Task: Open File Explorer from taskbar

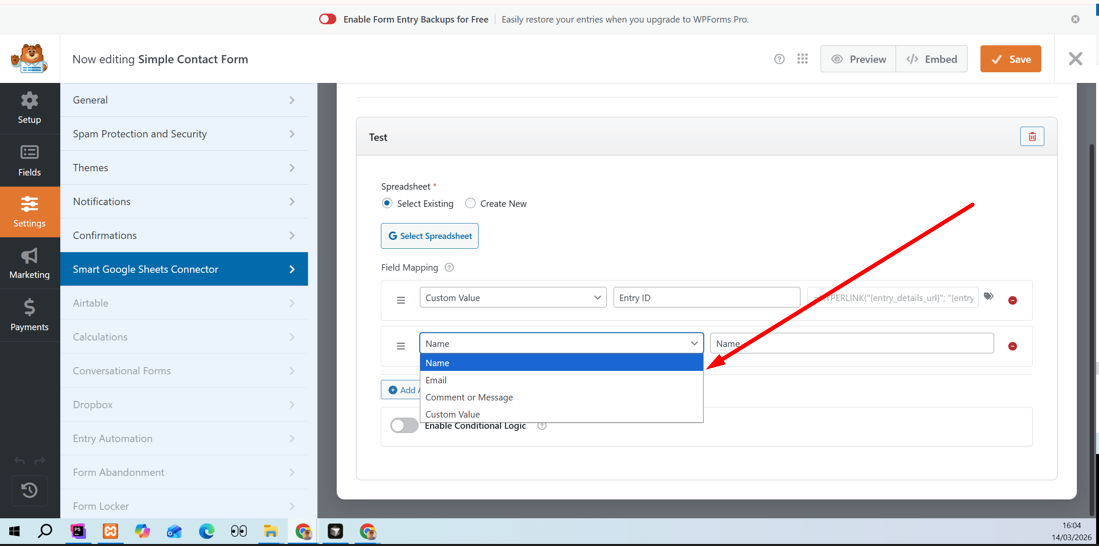Action: (x=271, y=531)
